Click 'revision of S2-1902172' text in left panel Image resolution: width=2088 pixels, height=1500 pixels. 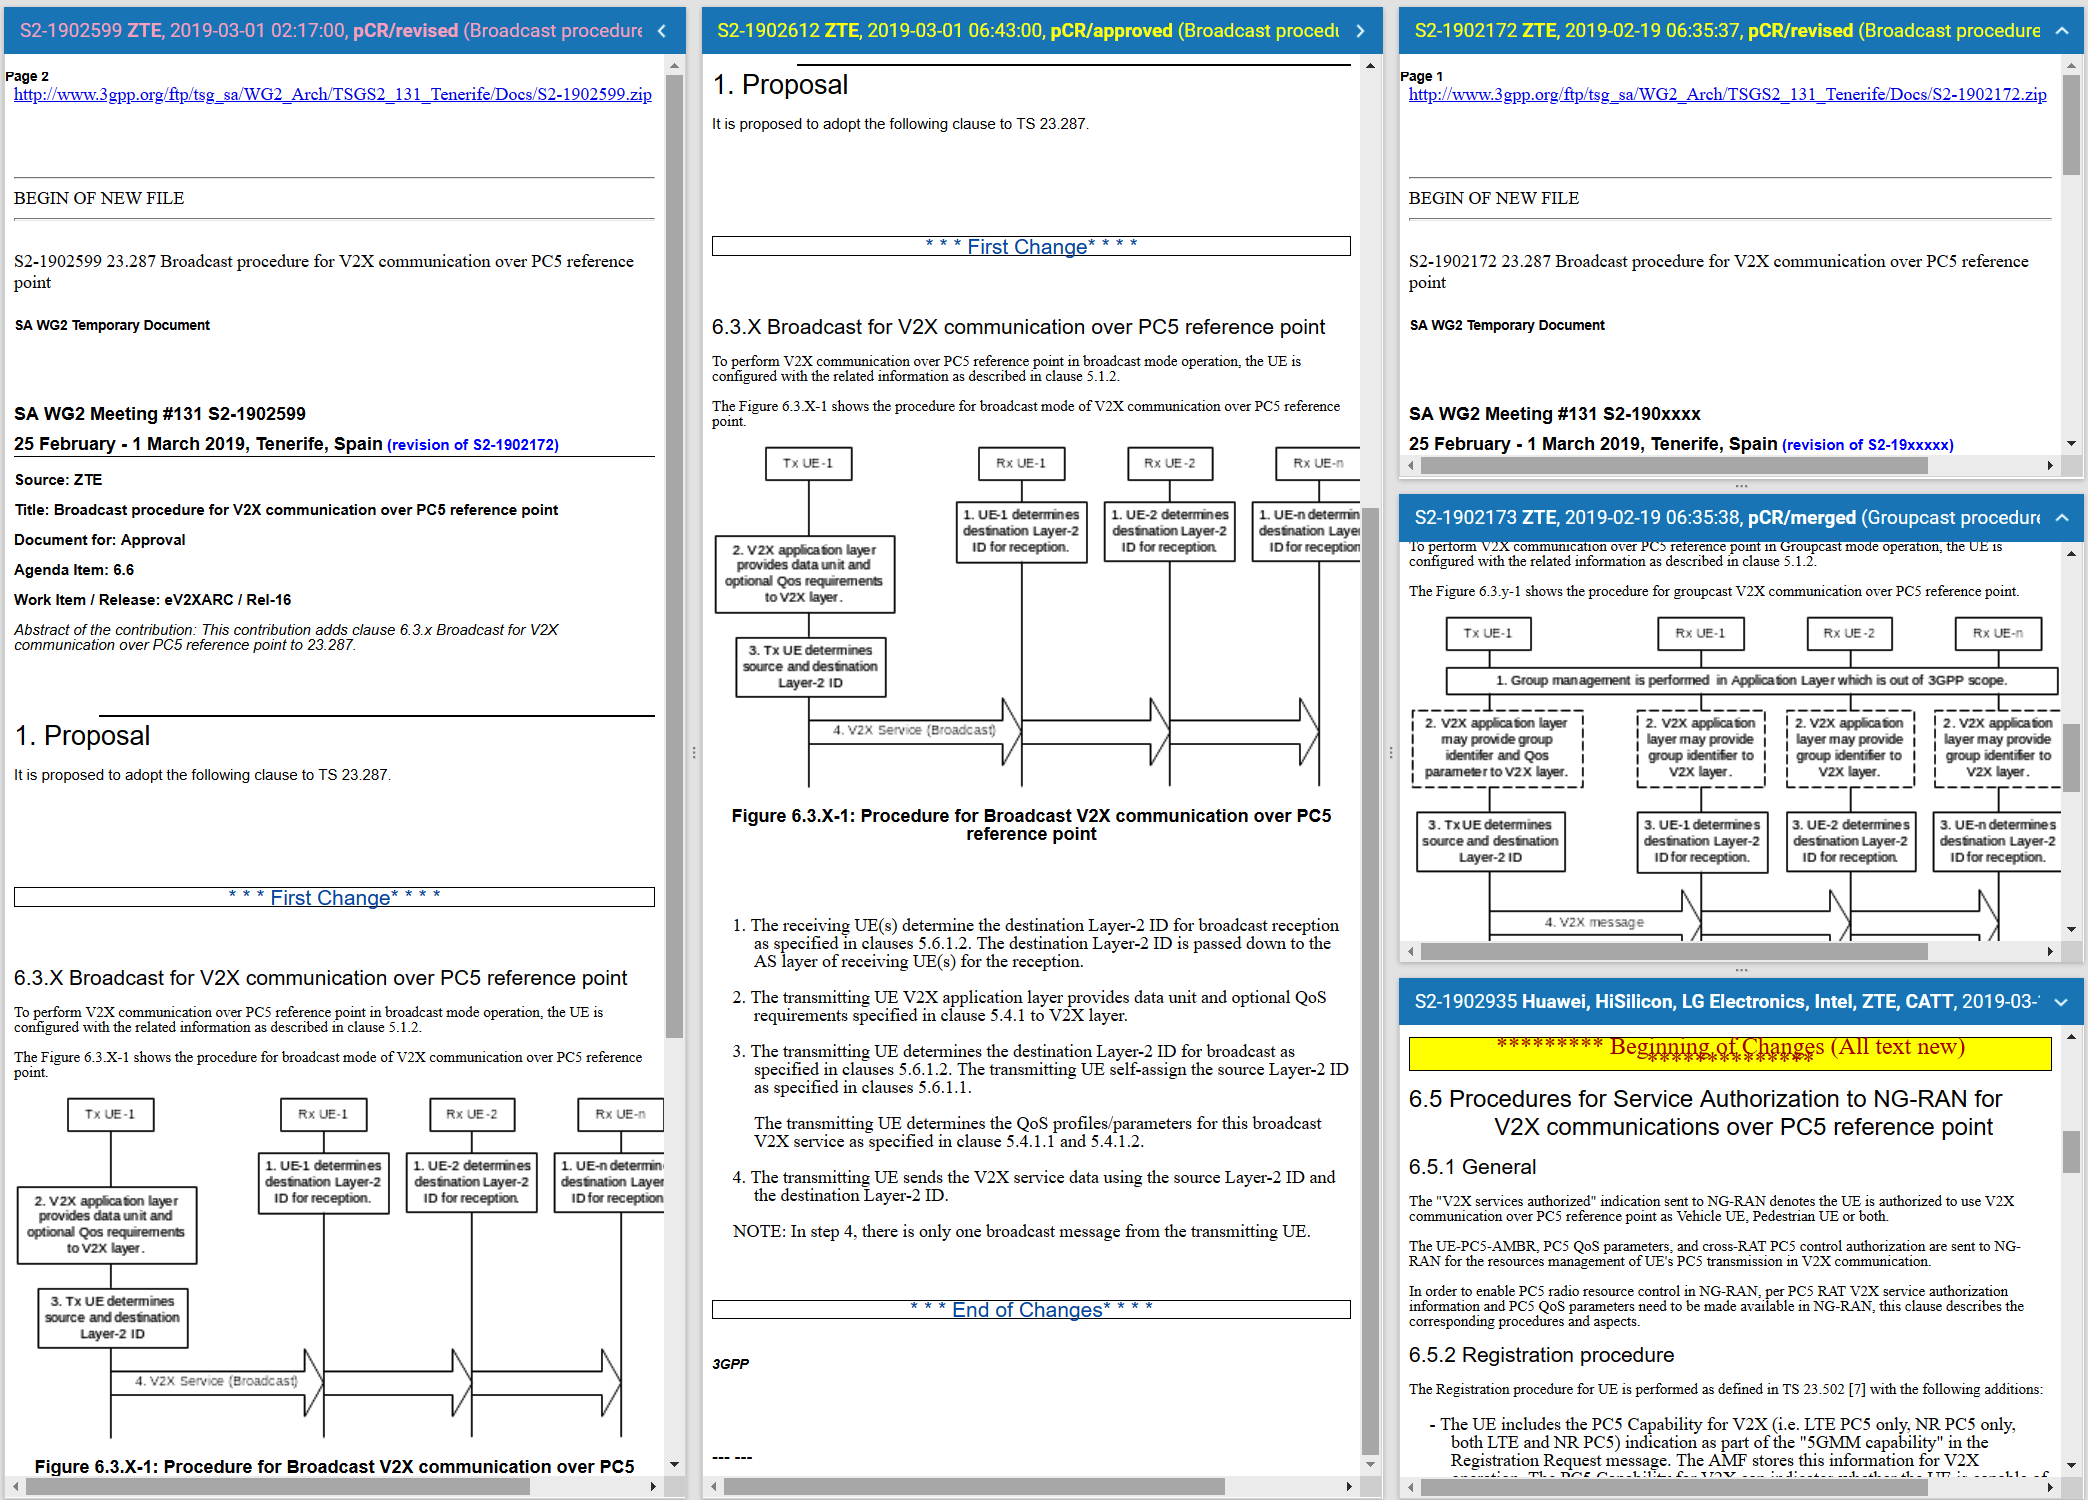click(x=473, y=445)
